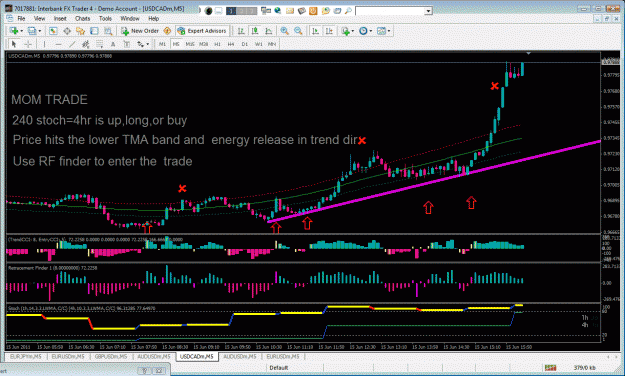Select the Horizontal Line drawing tool
Viewport: 625px width, 376px height.
coord(59,44)
